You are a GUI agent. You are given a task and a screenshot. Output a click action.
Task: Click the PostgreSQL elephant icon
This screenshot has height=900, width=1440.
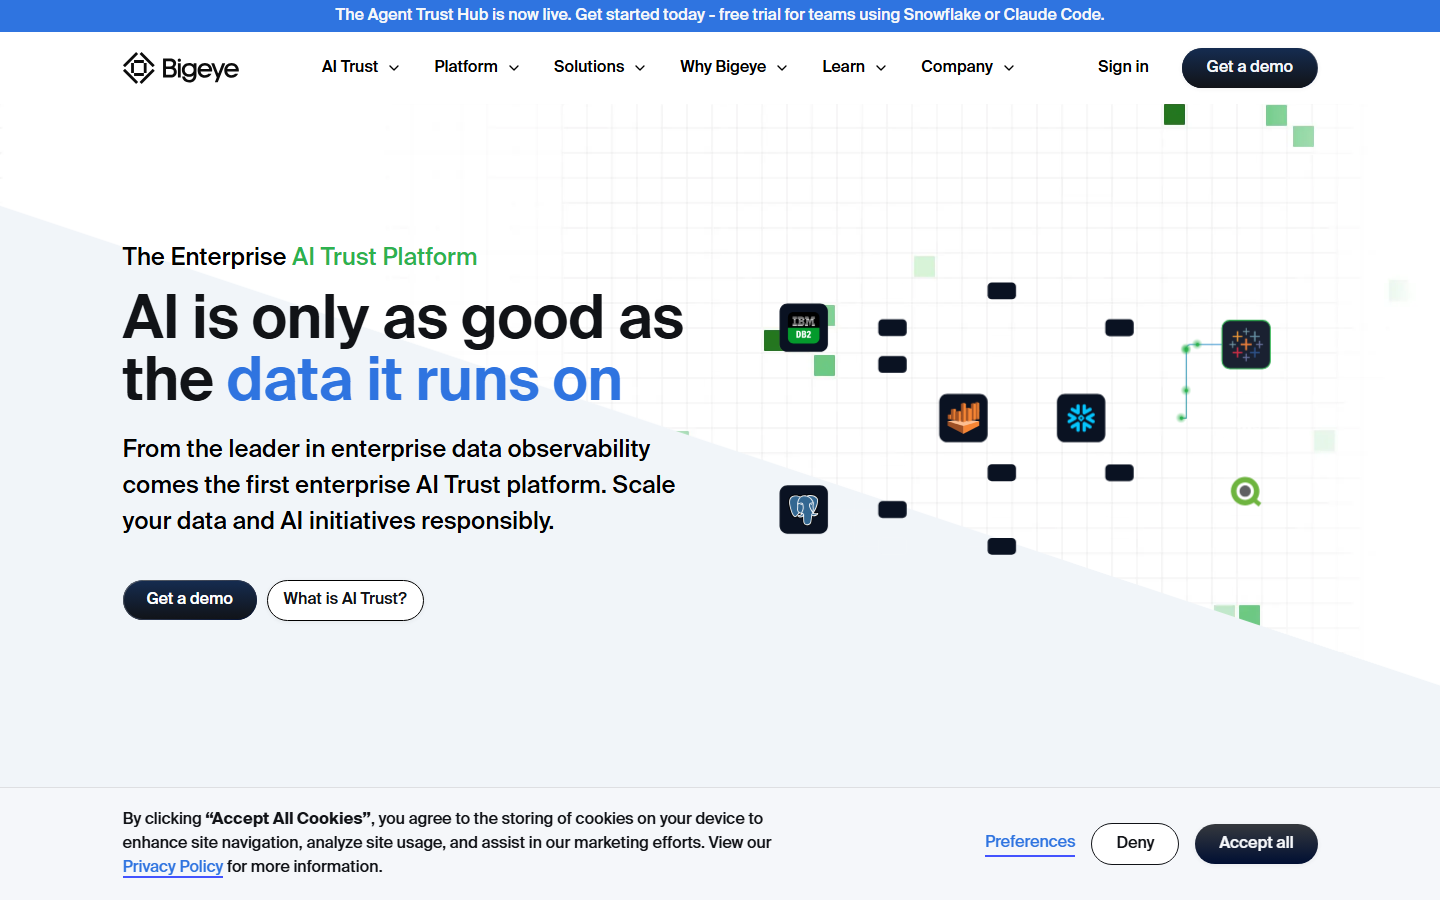[804, 509]
